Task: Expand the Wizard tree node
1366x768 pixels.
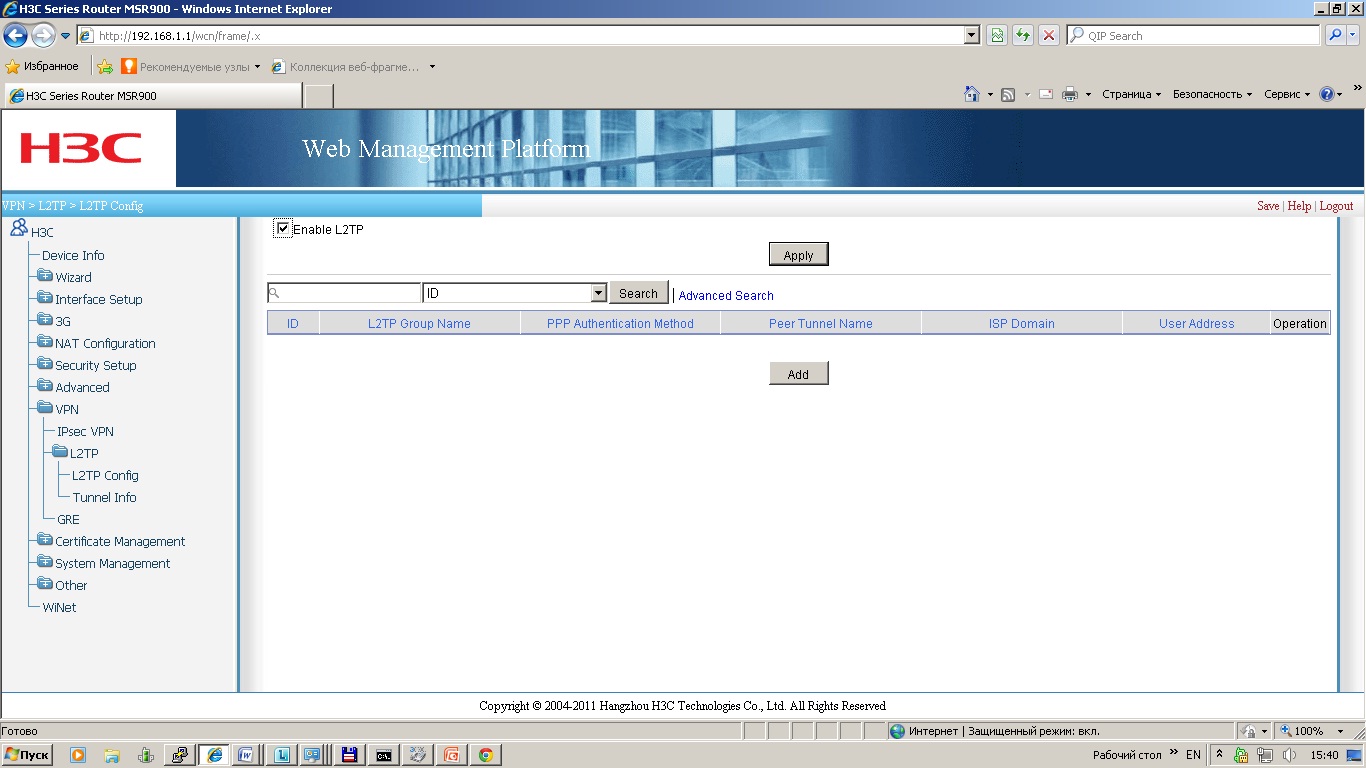Action: [x=45, y=276]
